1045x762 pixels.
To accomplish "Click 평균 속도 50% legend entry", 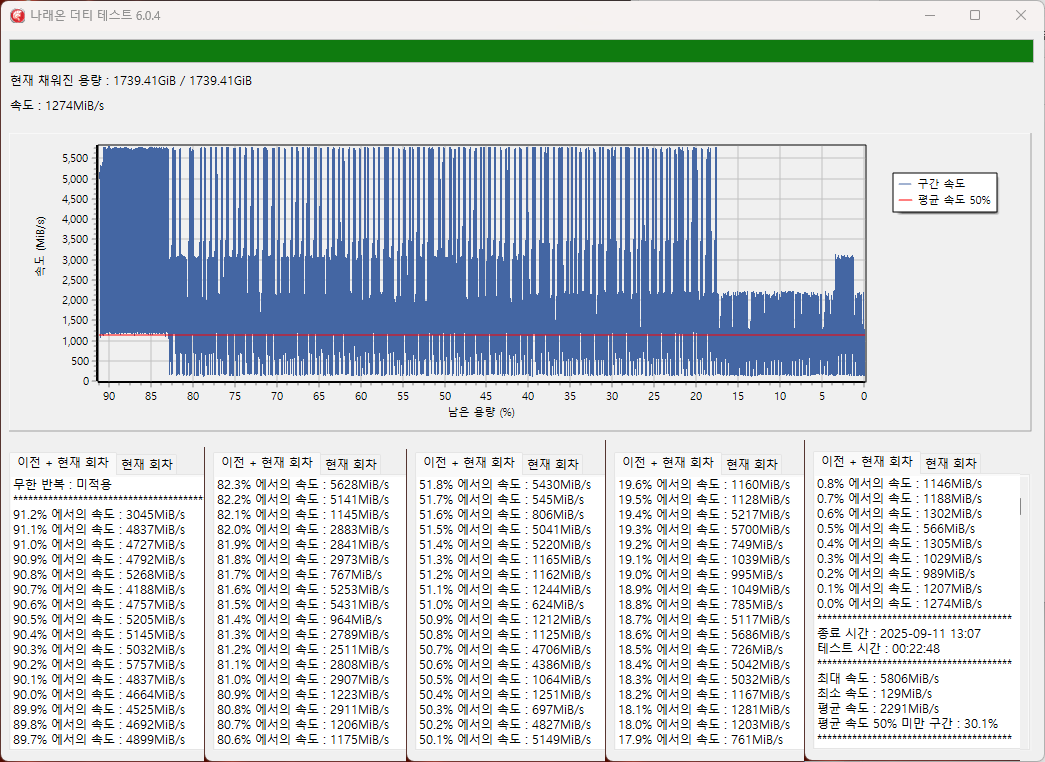I will click(x=944, y=200).
